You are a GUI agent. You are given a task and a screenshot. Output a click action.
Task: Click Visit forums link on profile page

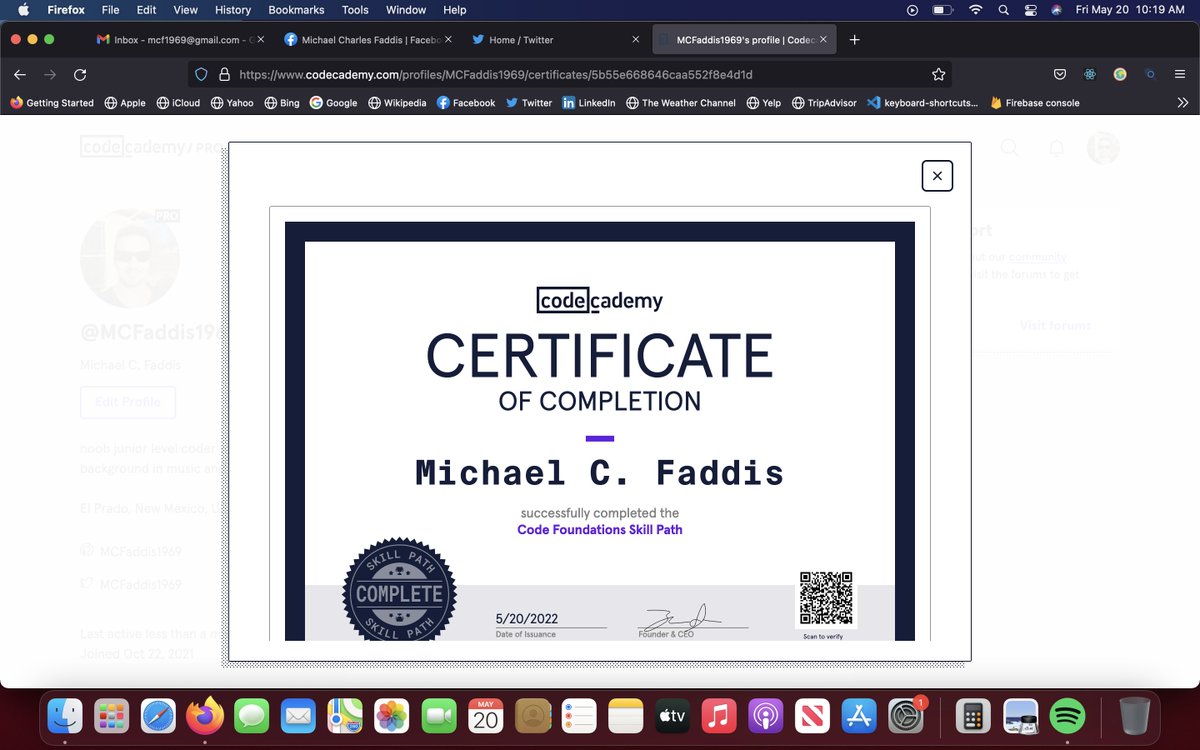1055,326
